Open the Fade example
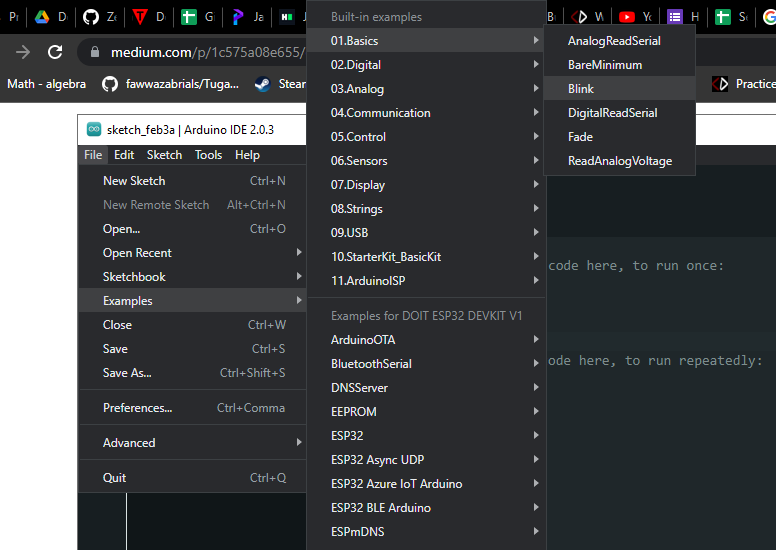The width and height of the screenshot is (776, 550). click(x=620, y=137)
